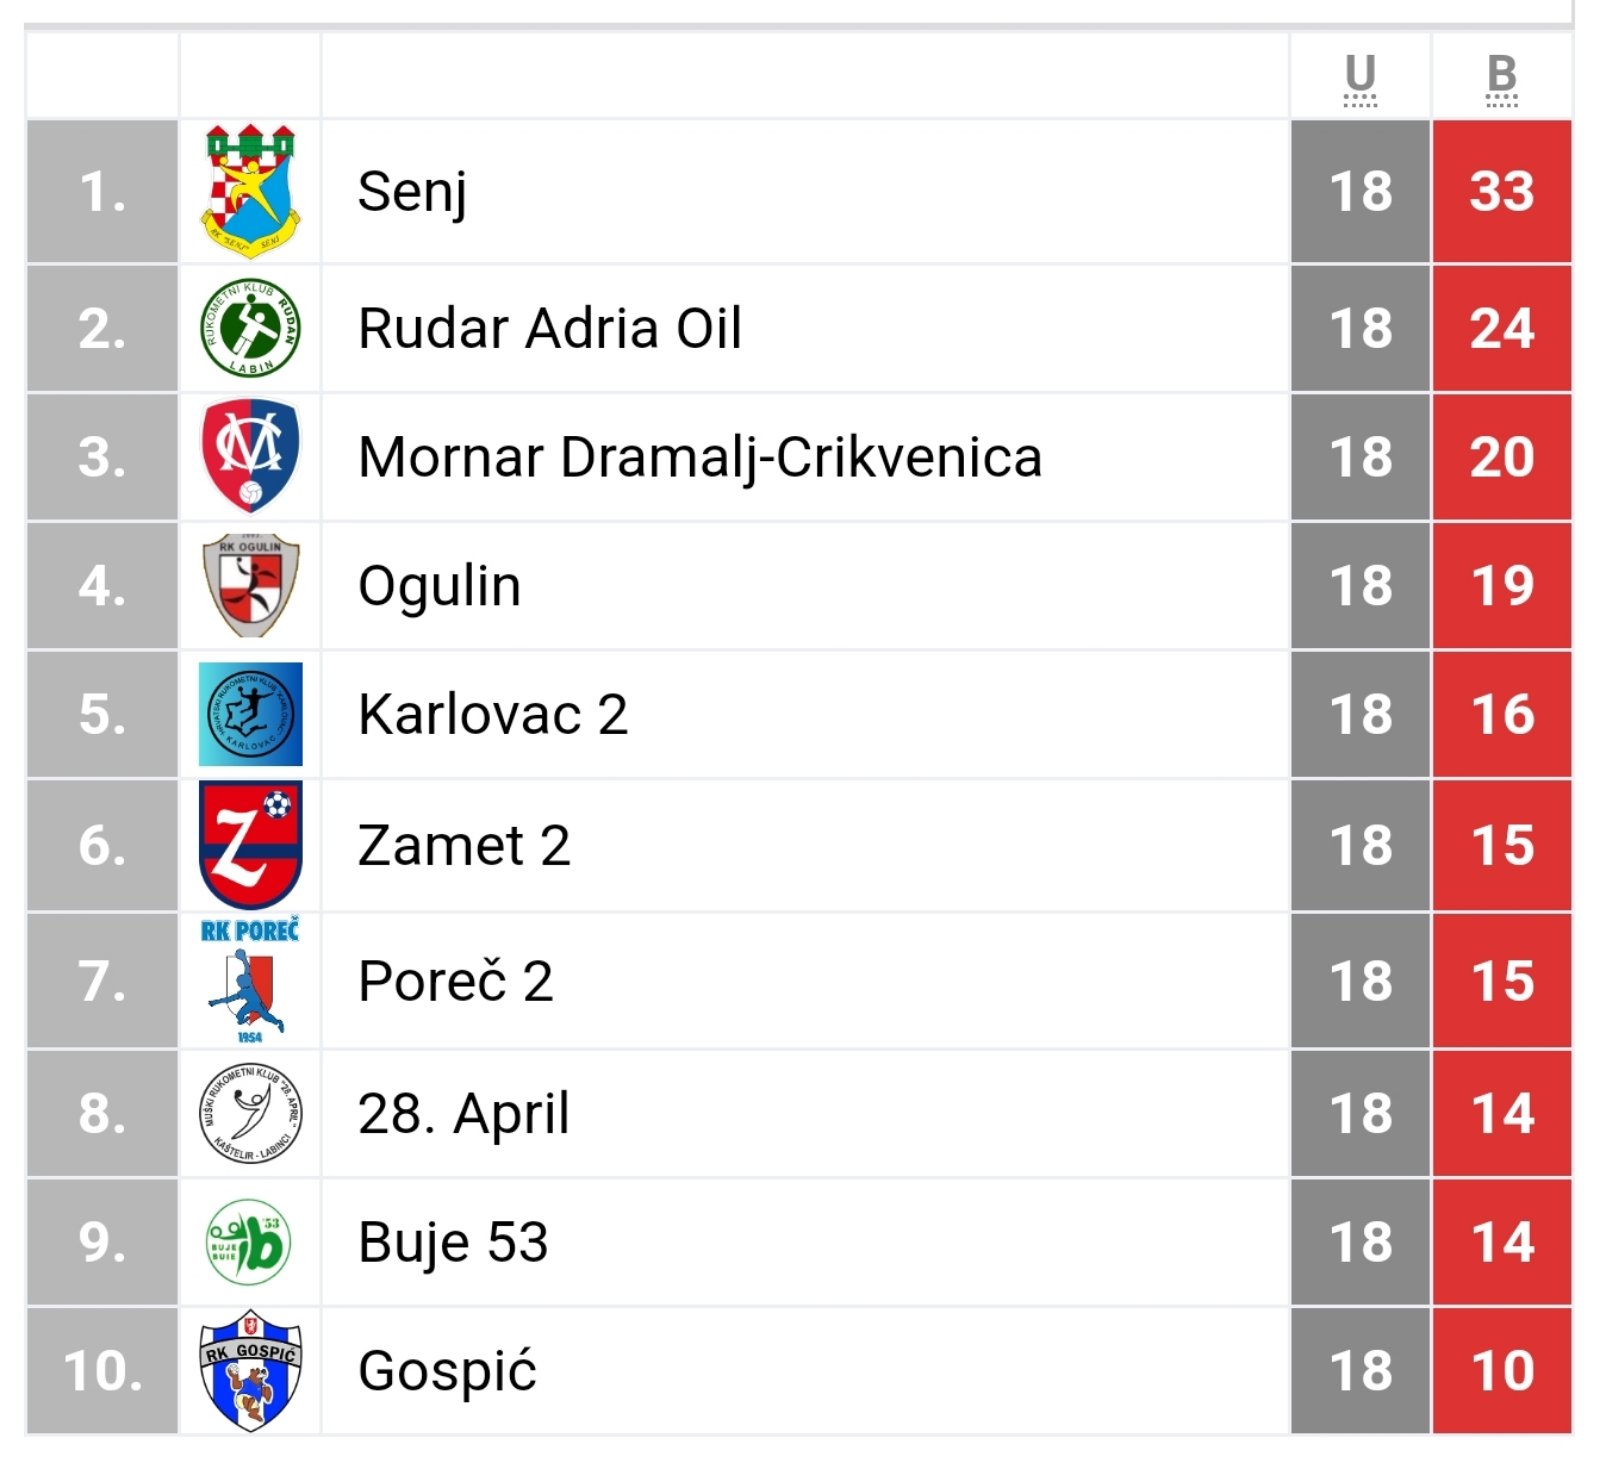Select the Ogulin team name
Image resolution: width=1600 pixels, height=1463 pixels.
pos(439,586)
